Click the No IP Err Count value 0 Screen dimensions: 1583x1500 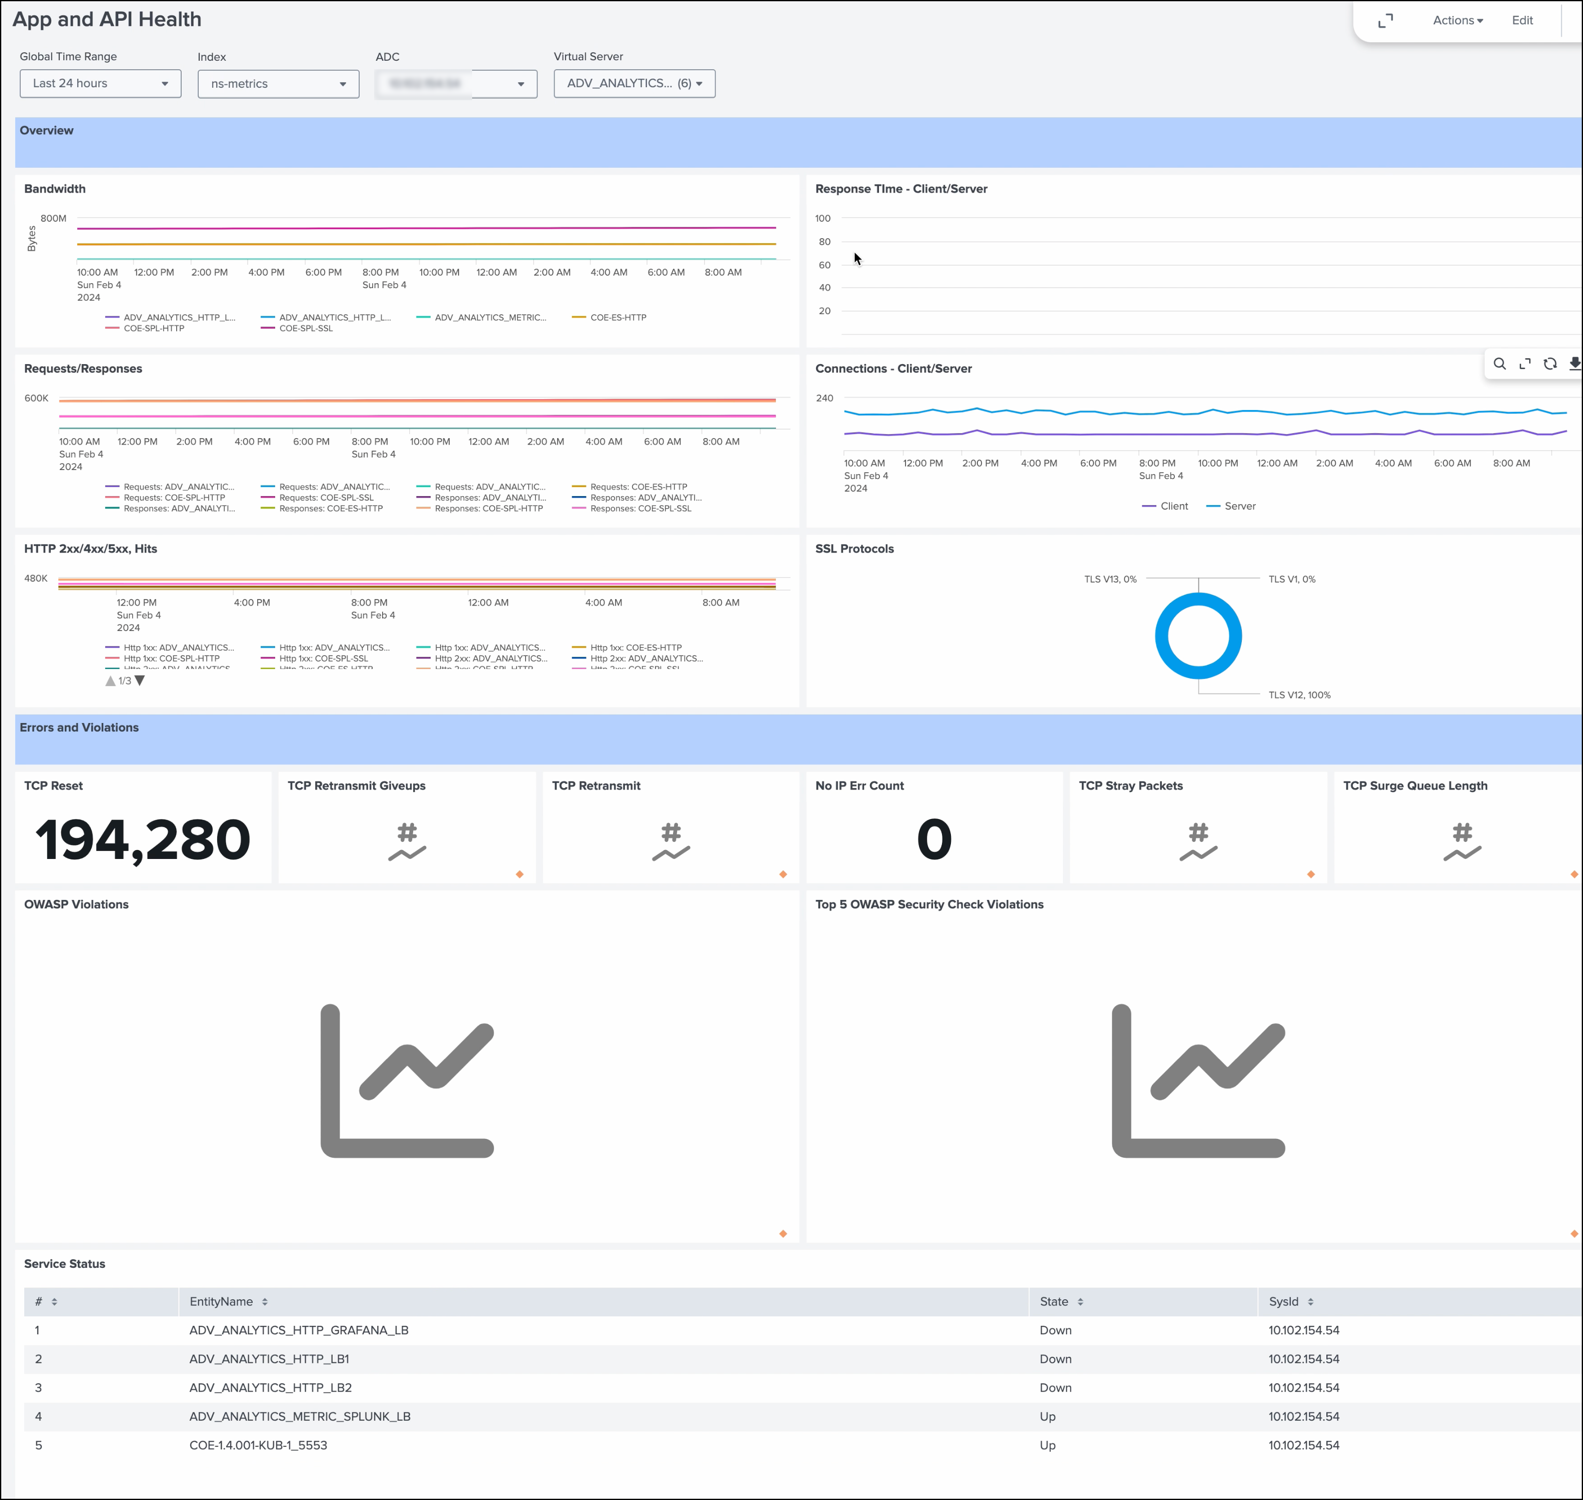coord(934,839)
